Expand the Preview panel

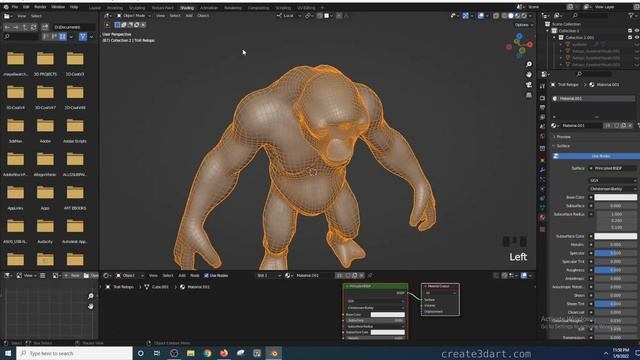tap(563, 137)
